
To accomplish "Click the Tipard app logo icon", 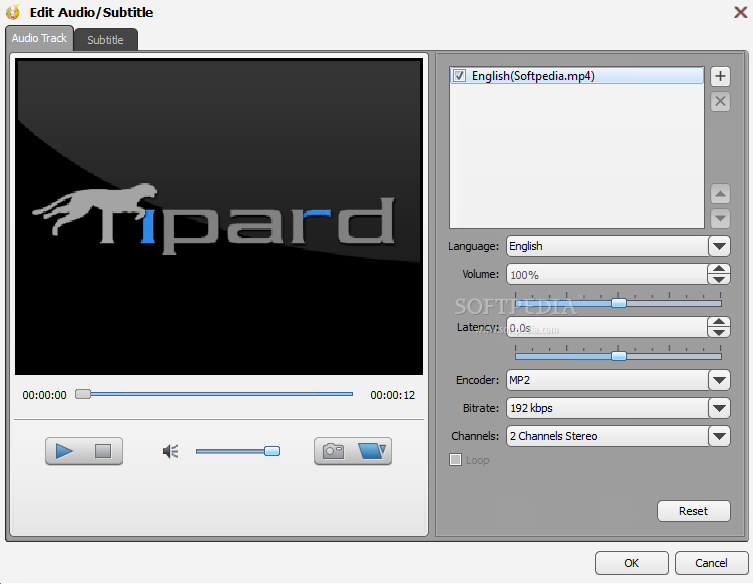I will point(13,12).
